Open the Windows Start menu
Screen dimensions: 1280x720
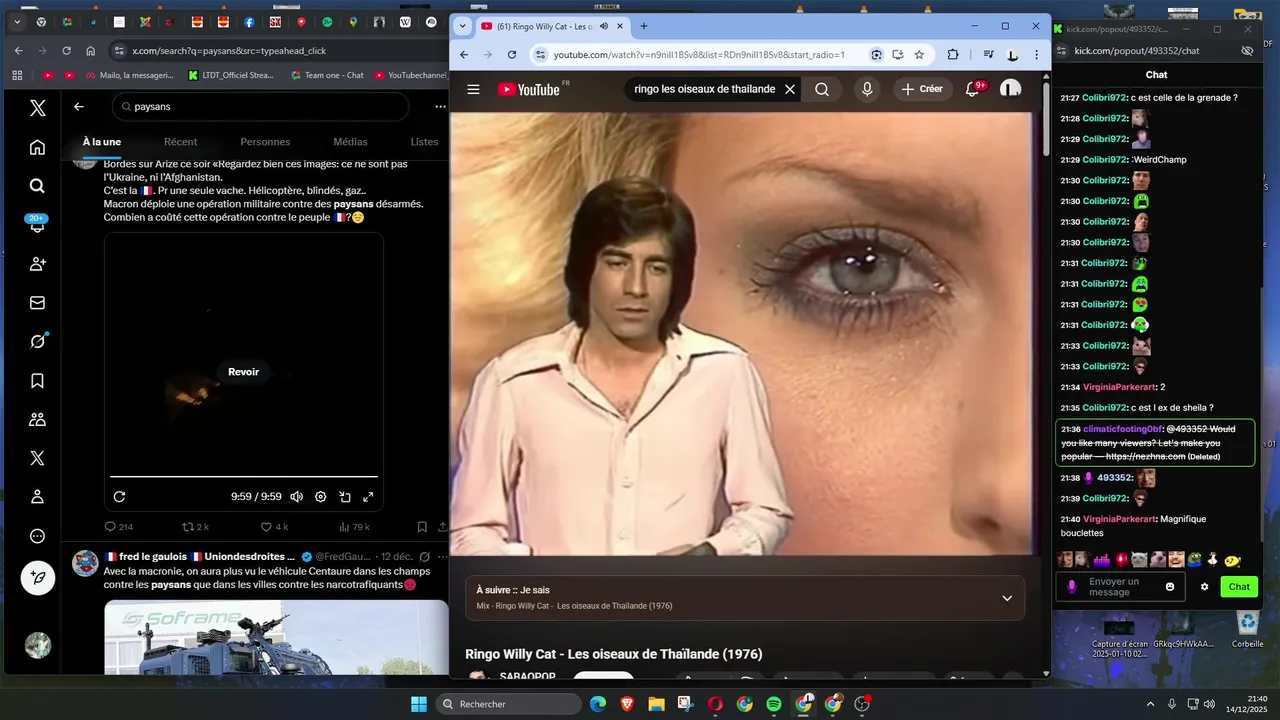pos(419,704)
